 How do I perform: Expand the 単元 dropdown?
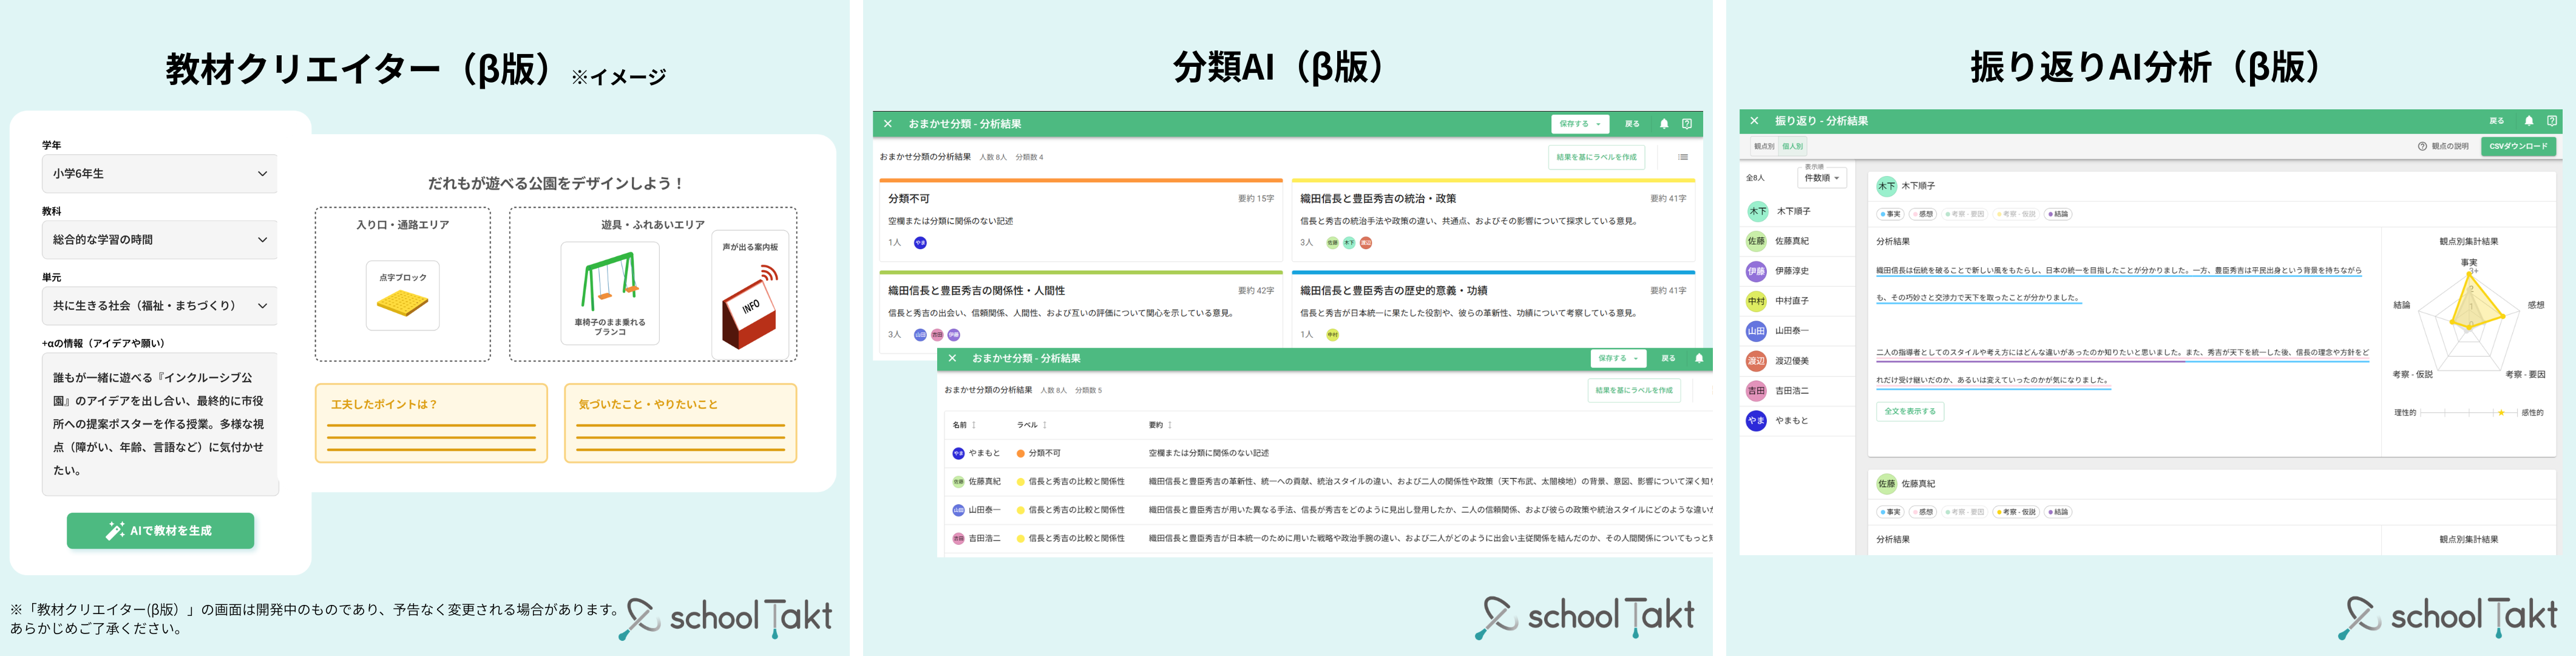click(x=160, y=306)
